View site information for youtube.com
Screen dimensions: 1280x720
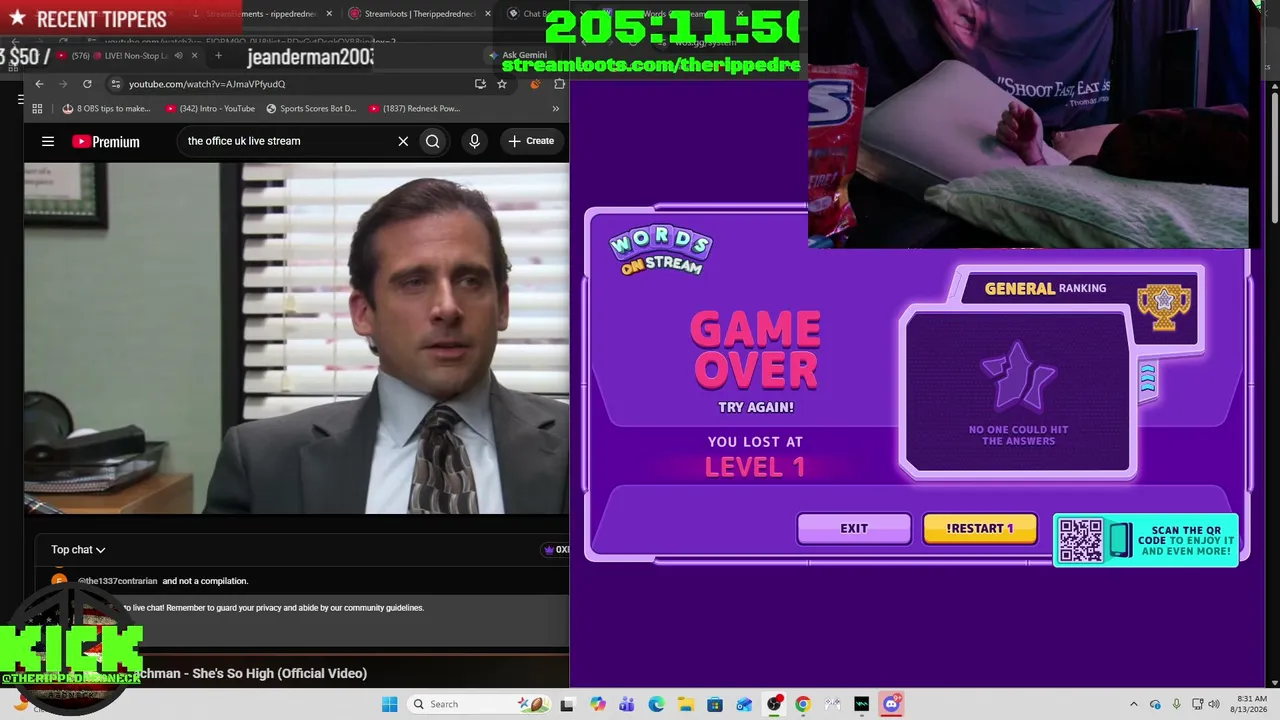(116, 84)
